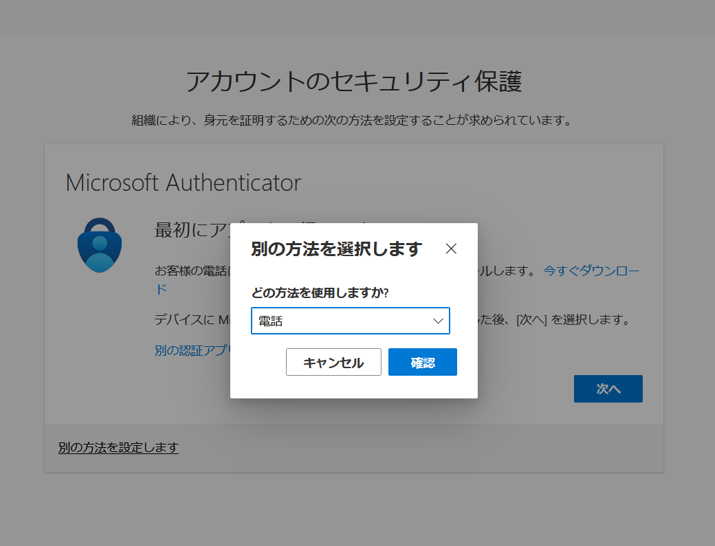Click the 次へ button behind the dialog
This screenshot has width=715, height=546.
pos(608,389)
